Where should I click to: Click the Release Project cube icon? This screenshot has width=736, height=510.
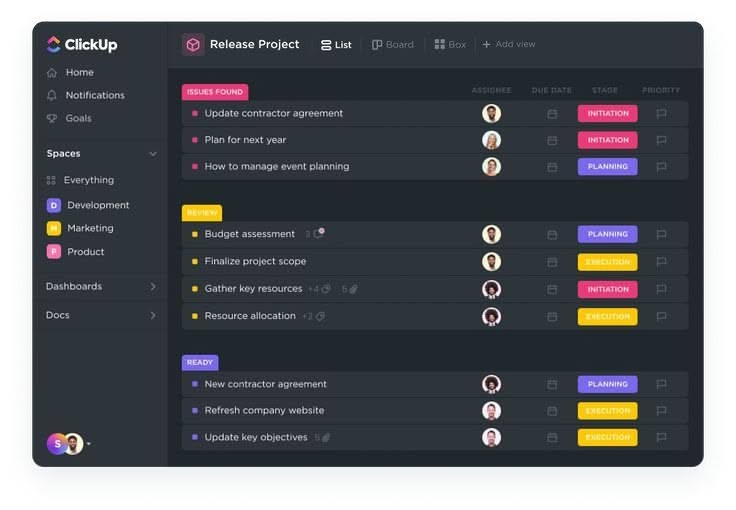coord(193,44)
